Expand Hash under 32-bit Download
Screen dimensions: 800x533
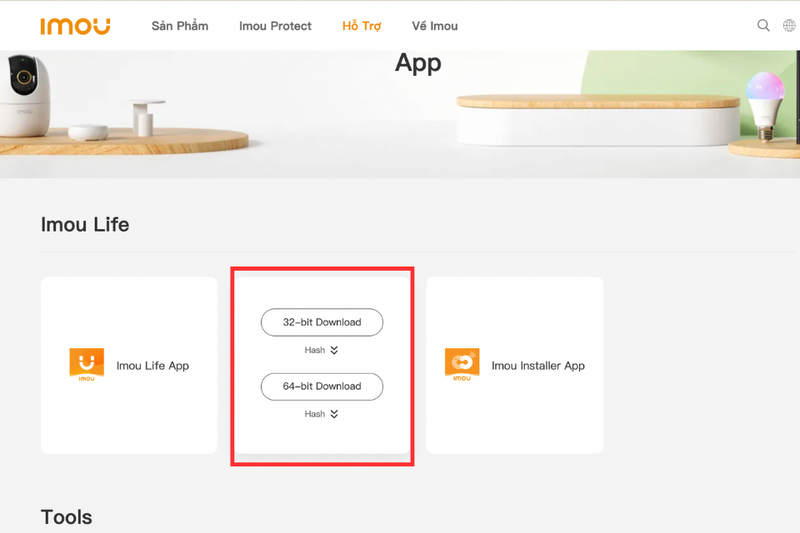(x=321, y=350)
